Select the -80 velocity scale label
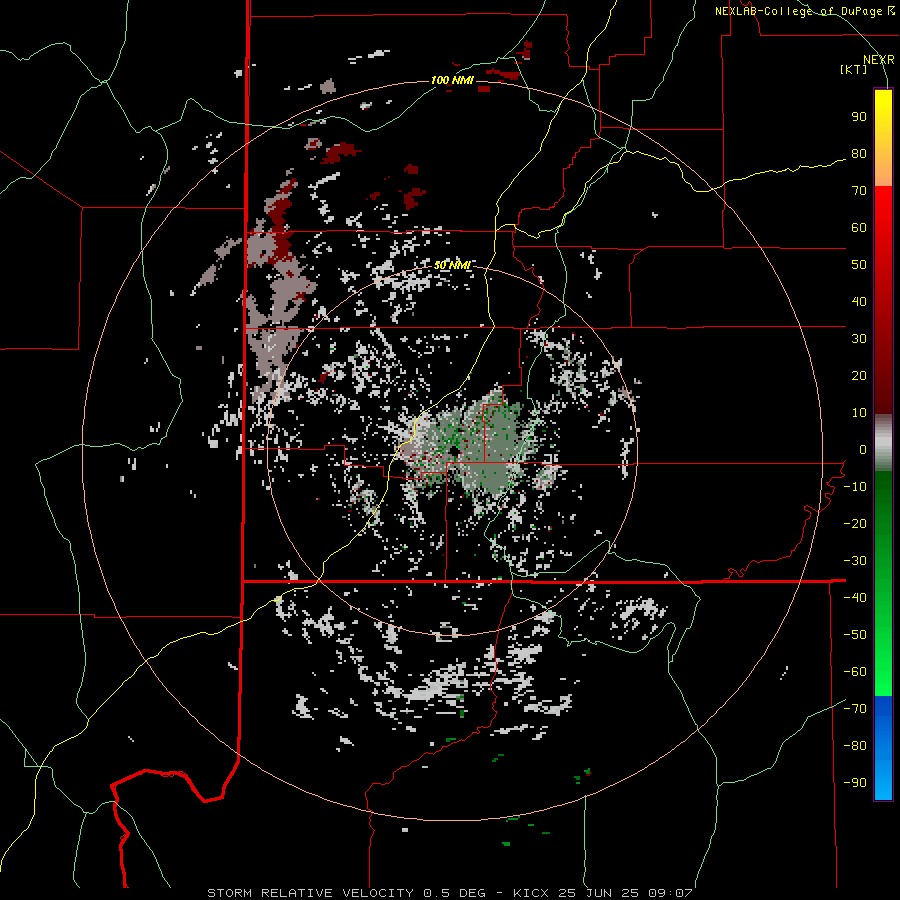Viewport: 900px width, 900px height. pos(855,746)
